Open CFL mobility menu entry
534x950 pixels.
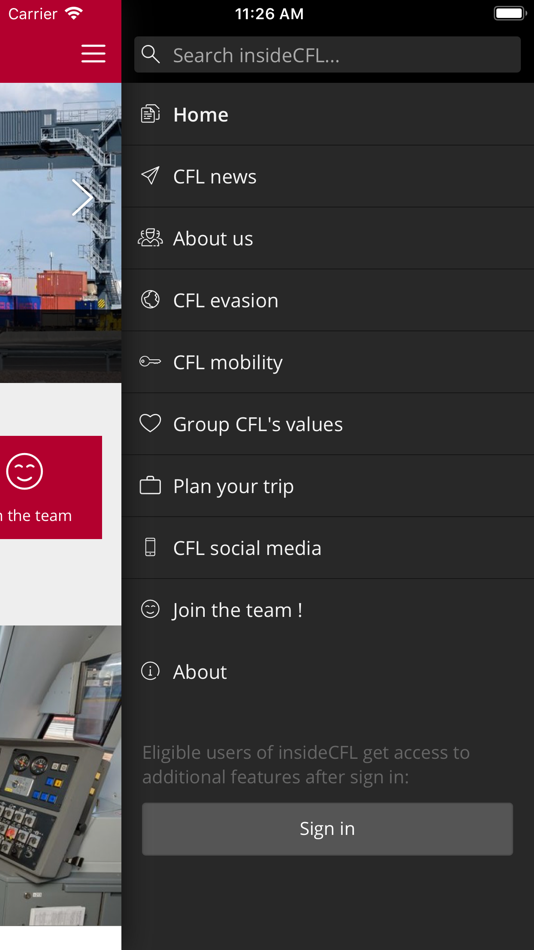(328, 362)
